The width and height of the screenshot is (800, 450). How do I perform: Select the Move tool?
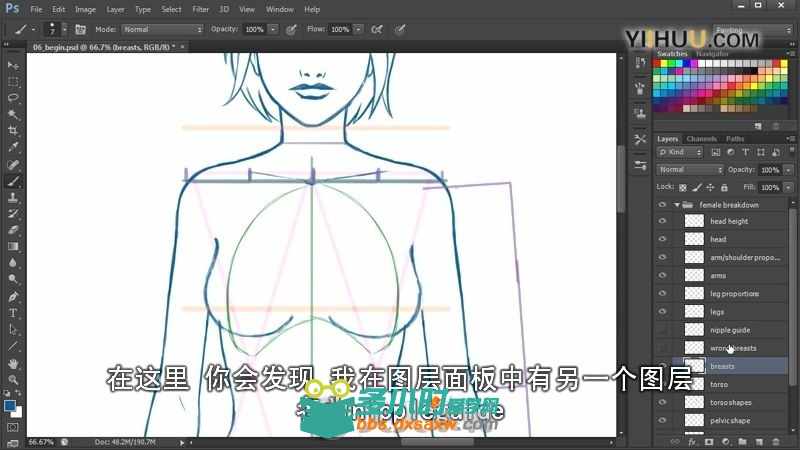pos(13,65)
